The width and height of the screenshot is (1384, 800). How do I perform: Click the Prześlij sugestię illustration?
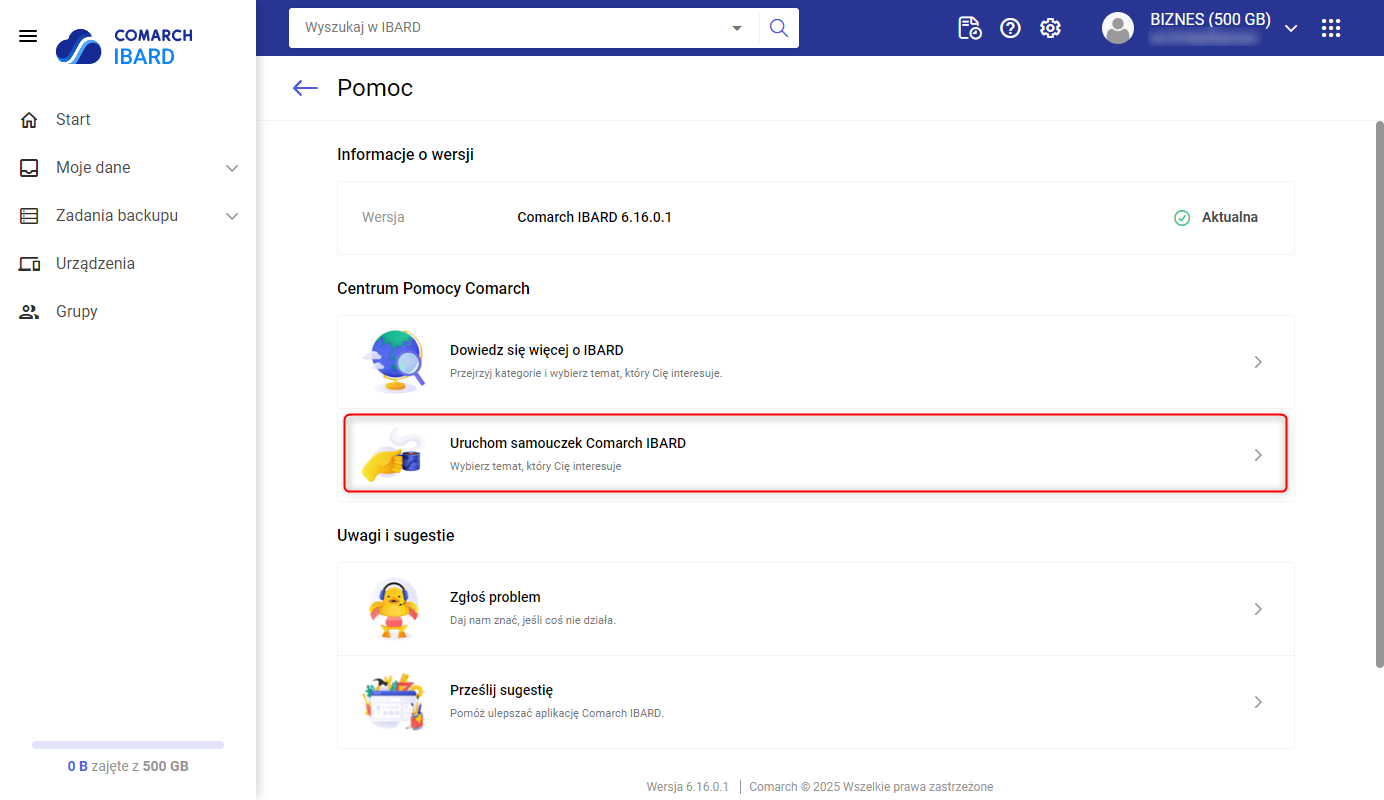point(392,701)
